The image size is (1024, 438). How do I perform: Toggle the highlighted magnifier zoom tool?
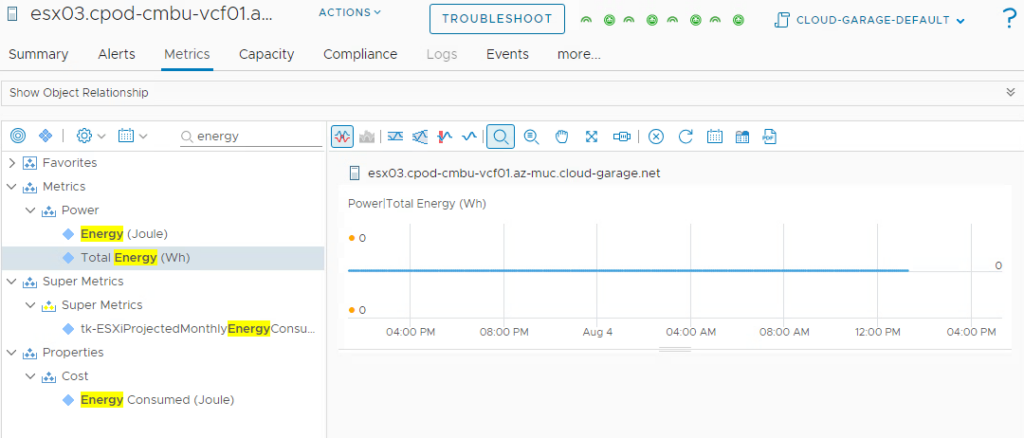(x=500, y=136)
